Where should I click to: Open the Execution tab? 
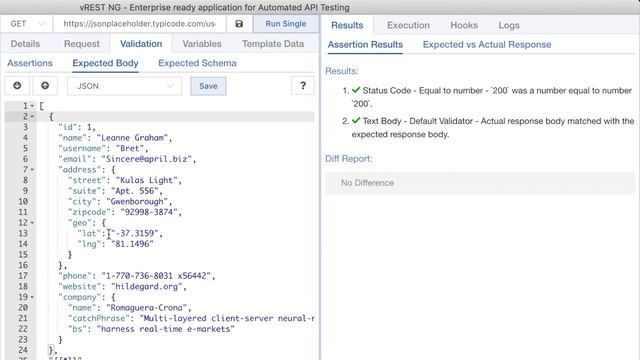(408, 25)
